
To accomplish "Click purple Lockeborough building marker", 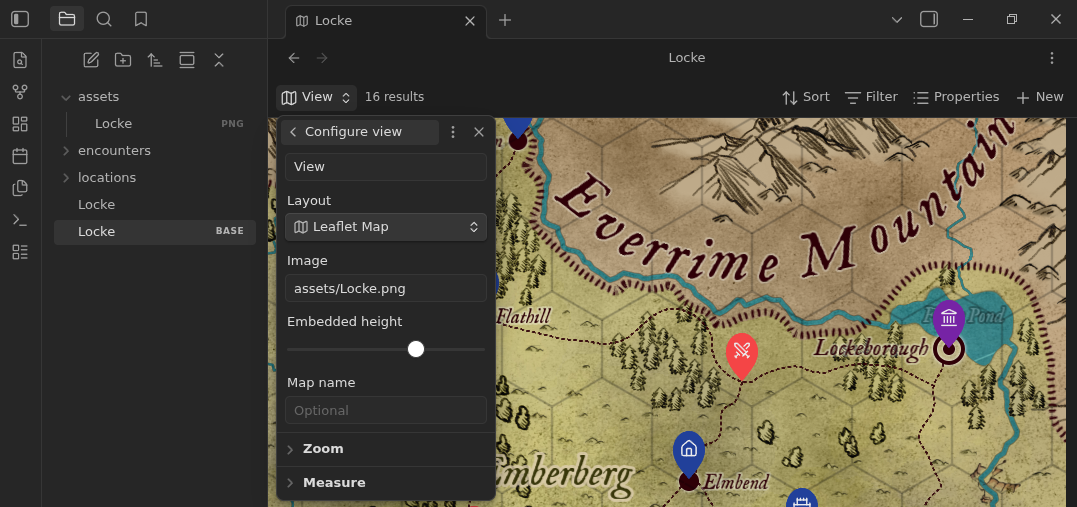I will pyautogui.click(x=949, y=322).
